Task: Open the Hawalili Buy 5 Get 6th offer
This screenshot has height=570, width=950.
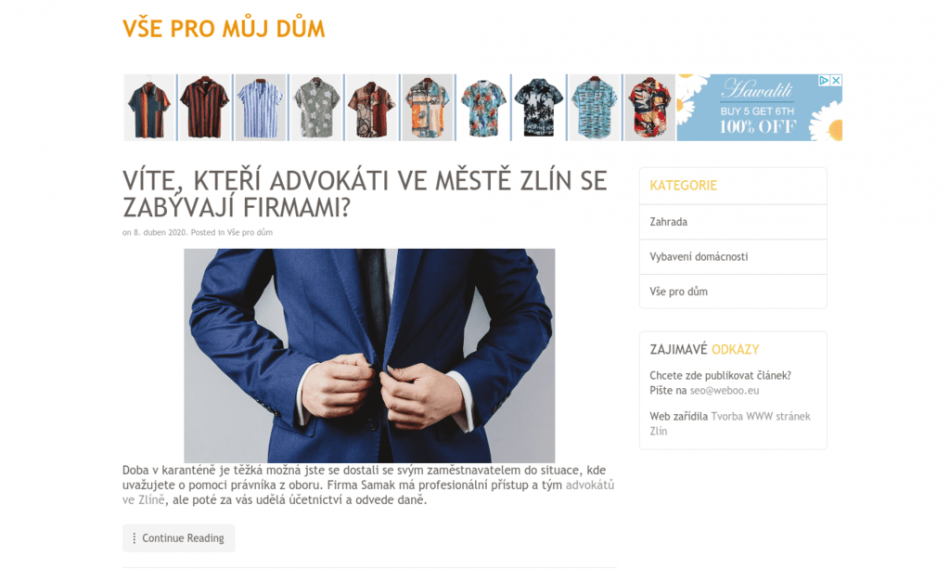Action: pos(757,108)
